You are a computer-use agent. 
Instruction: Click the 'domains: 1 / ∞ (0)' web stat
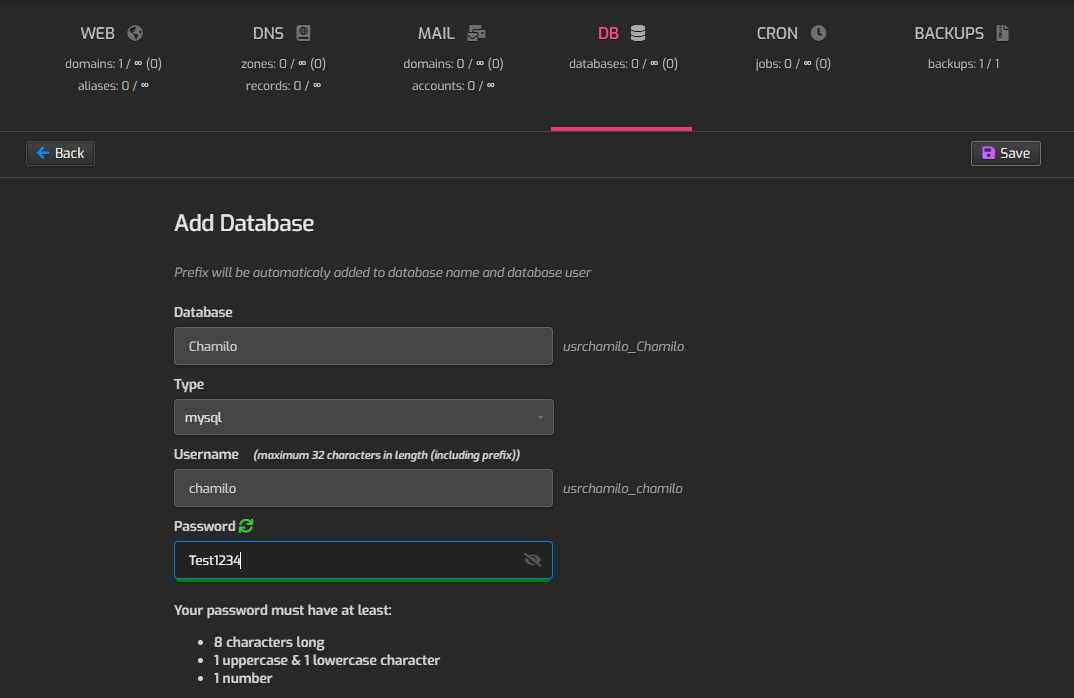point(113,64)
